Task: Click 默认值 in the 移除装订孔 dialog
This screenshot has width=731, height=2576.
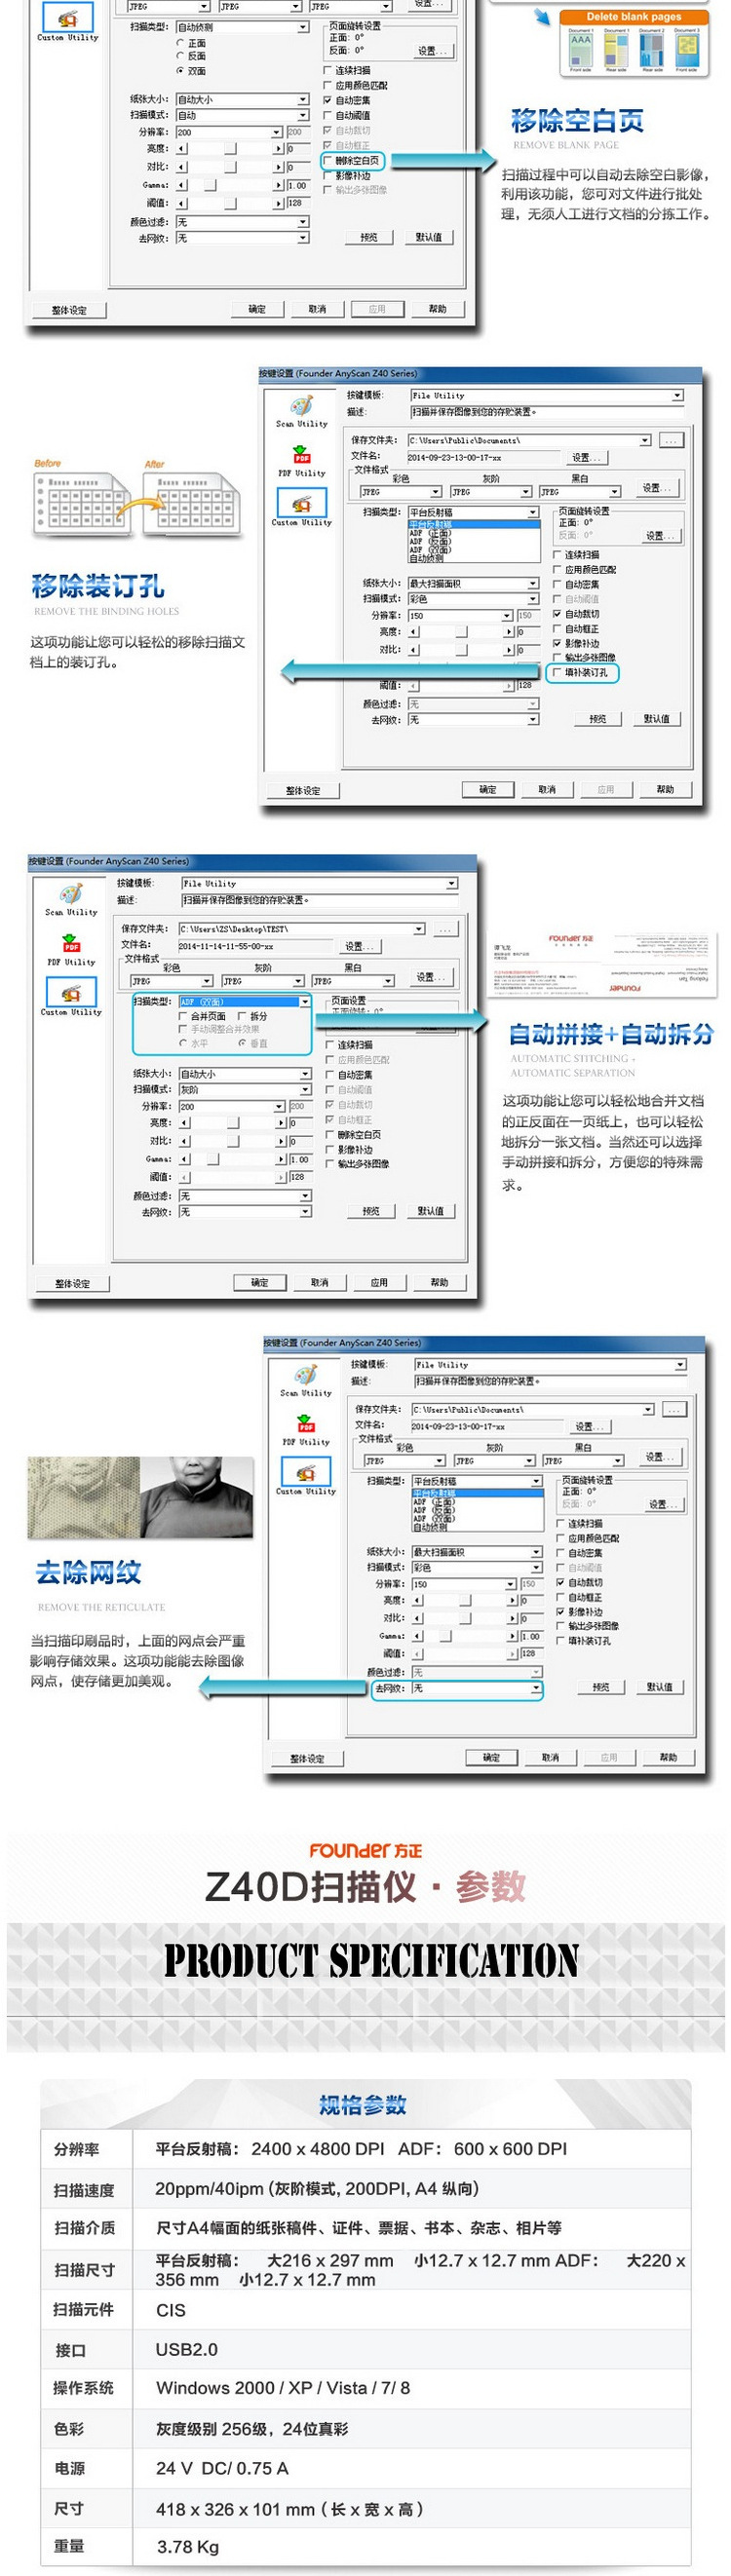Action: tap(656, 719)
